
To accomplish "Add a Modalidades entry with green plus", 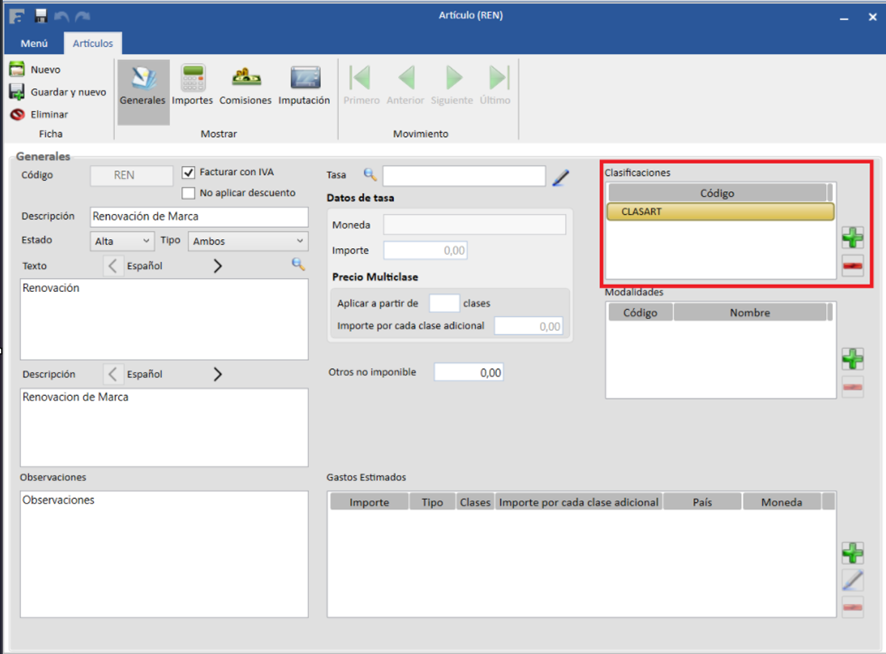I will pos(852,359).
